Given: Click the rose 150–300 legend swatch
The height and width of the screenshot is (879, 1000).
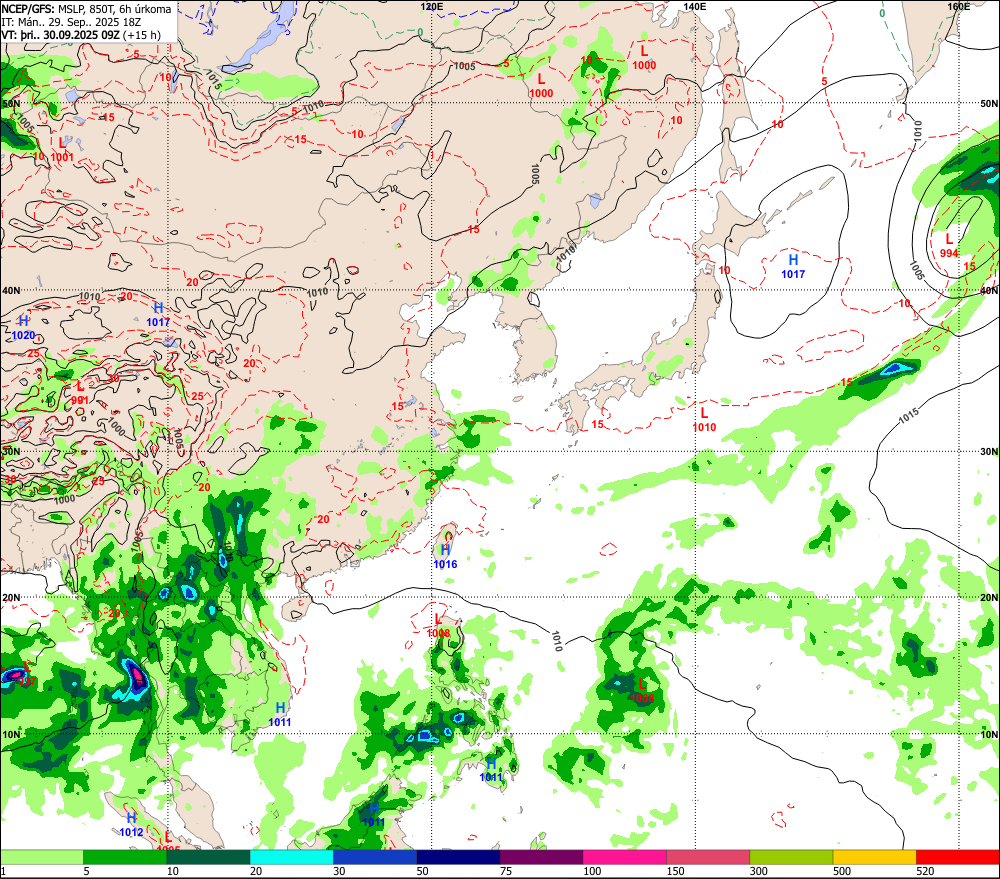Looking at the screenshot, I should (x=708, y=857).
